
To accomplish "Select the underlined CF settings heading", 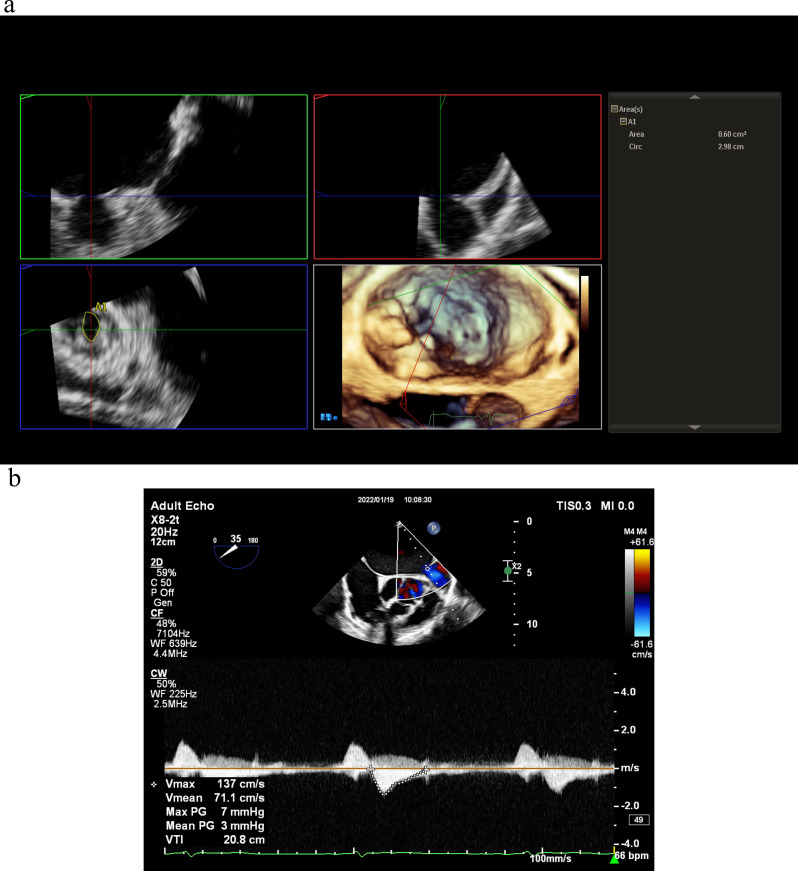I will [x=157, y=613].
